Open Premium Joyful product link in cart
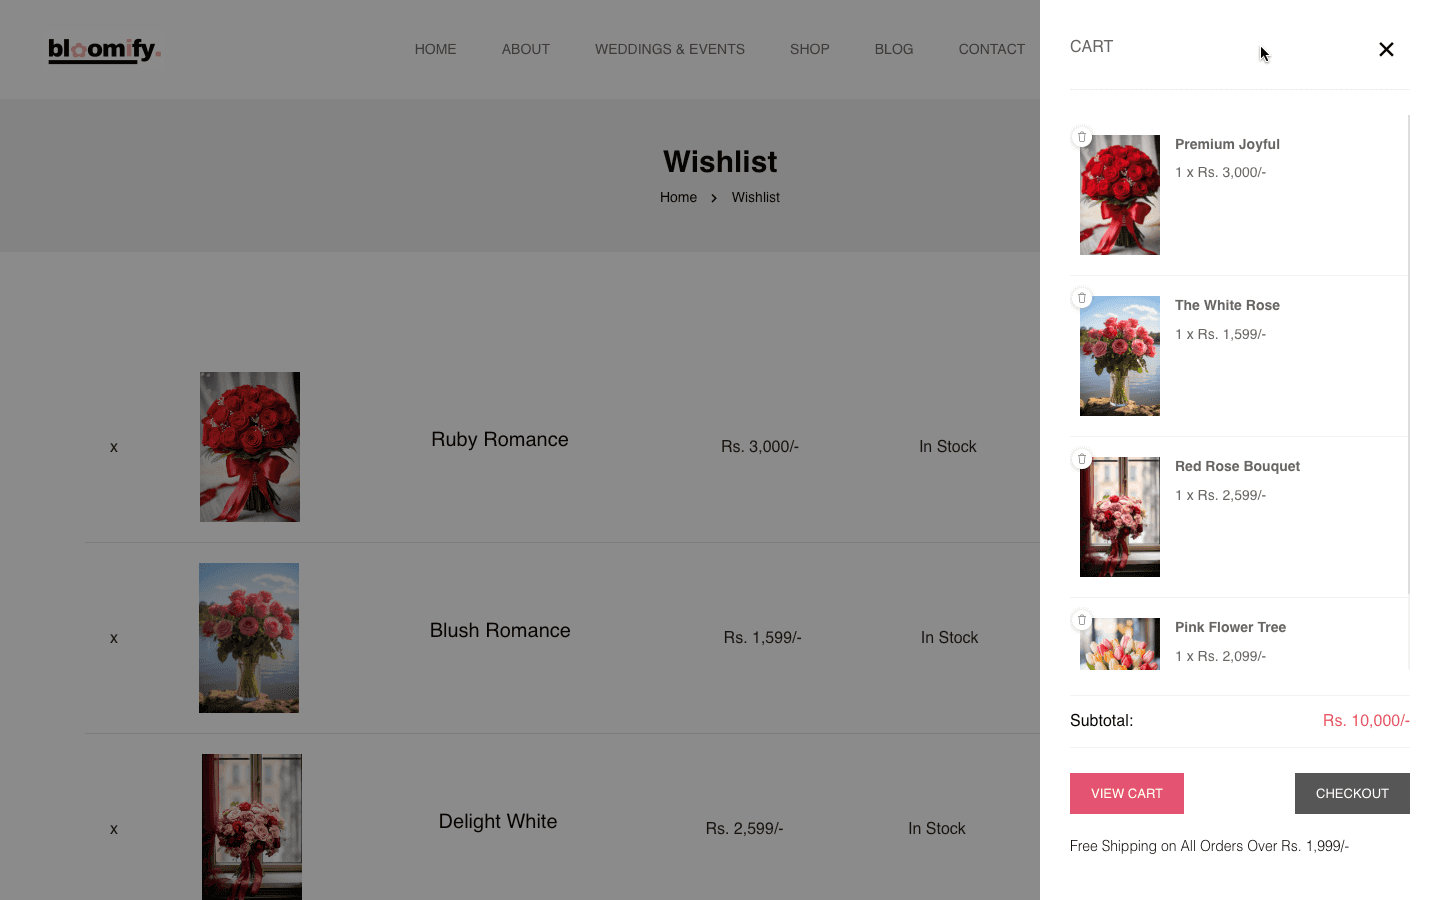This screenshot has width=1440, height=900. 1227,144
